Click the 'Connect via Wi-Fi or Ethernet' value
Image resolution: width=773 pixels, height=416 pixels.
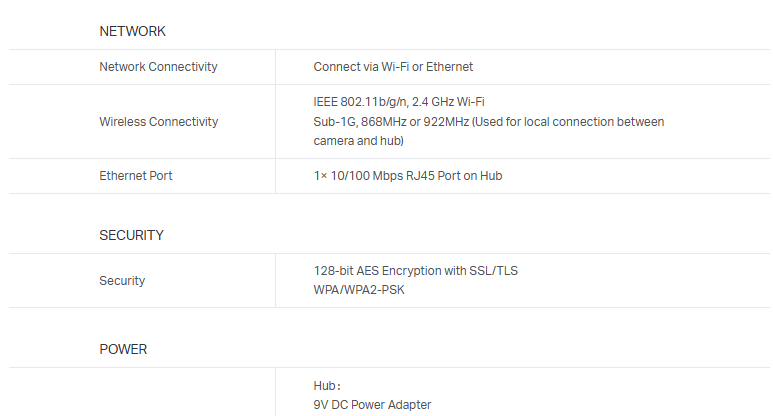393,67
